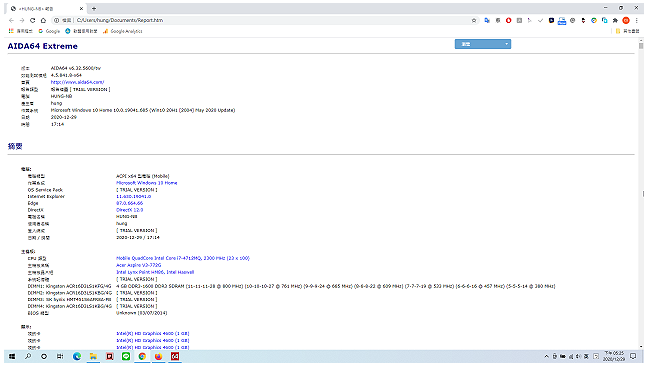
Task: Open File Explorer from the taskbar
Action: click(x=93, y=356)
